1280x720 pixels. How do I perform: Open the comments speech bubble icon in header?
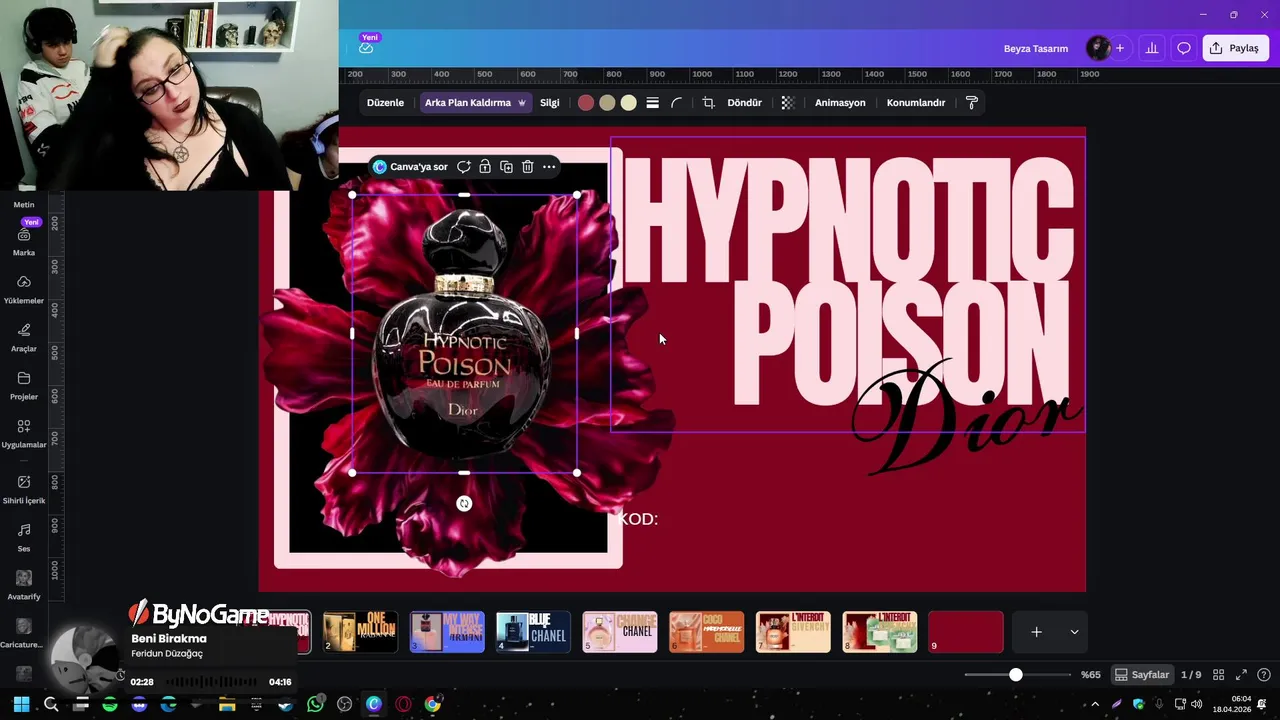coord(1184,48)
